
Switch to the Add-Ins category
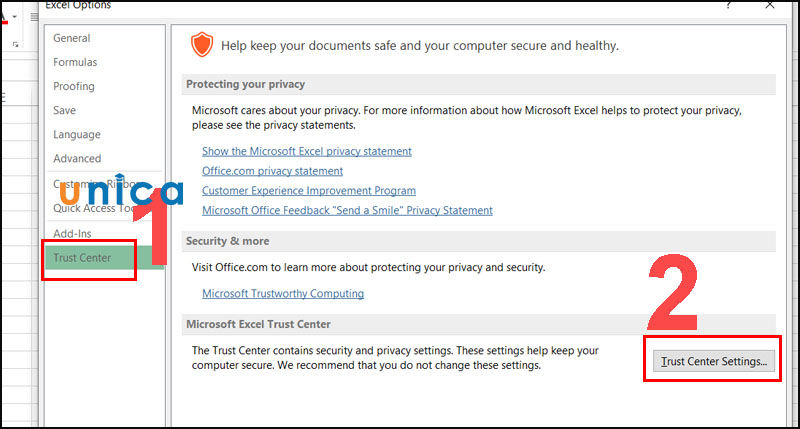point(72,233)
